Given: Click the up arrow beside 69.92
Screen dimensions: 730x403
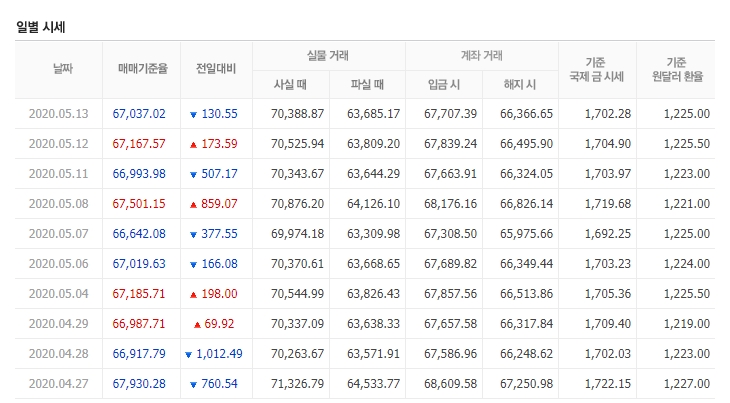Looking at the screenshot, I should pos(197,325).
